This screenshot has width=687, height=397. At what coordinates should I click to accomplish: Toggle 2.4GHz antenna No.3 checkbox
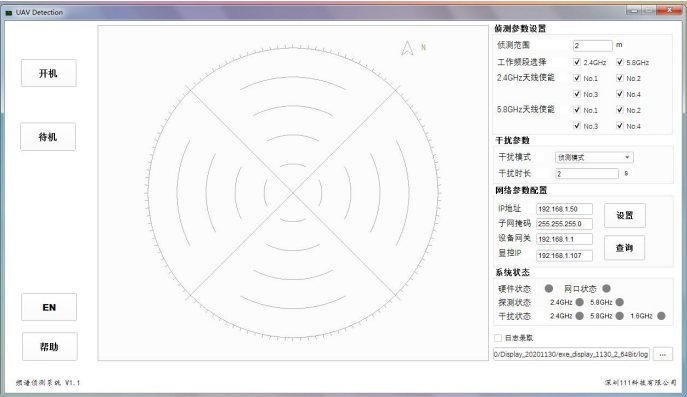pos(577,94)
